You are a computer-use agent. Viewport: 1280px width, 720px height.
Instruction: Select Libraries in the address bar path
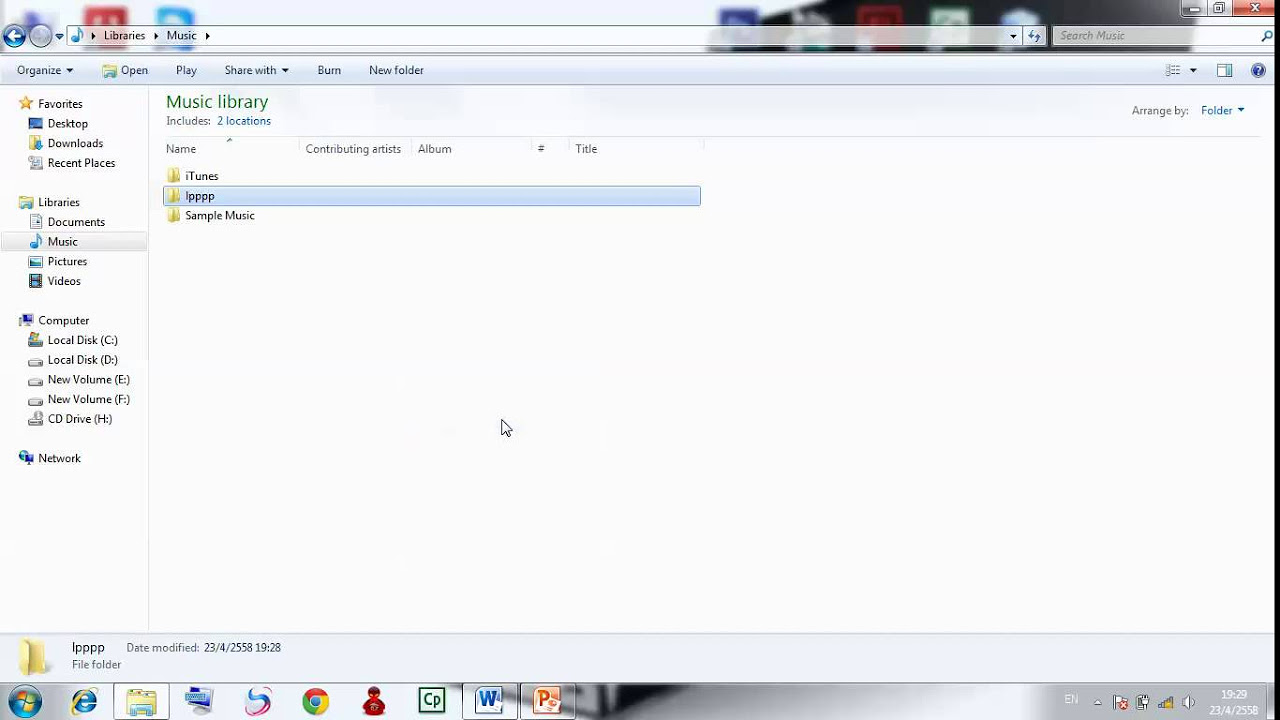pos(124,36)
